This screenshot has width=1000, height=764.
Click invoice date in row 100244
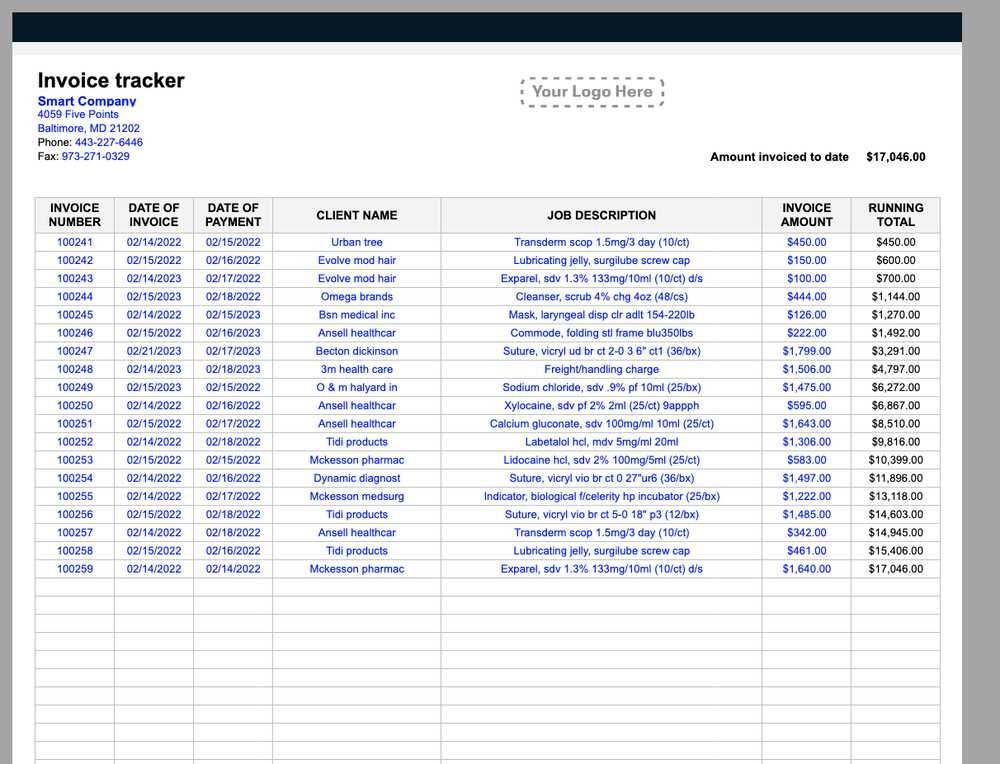point(154,297)
